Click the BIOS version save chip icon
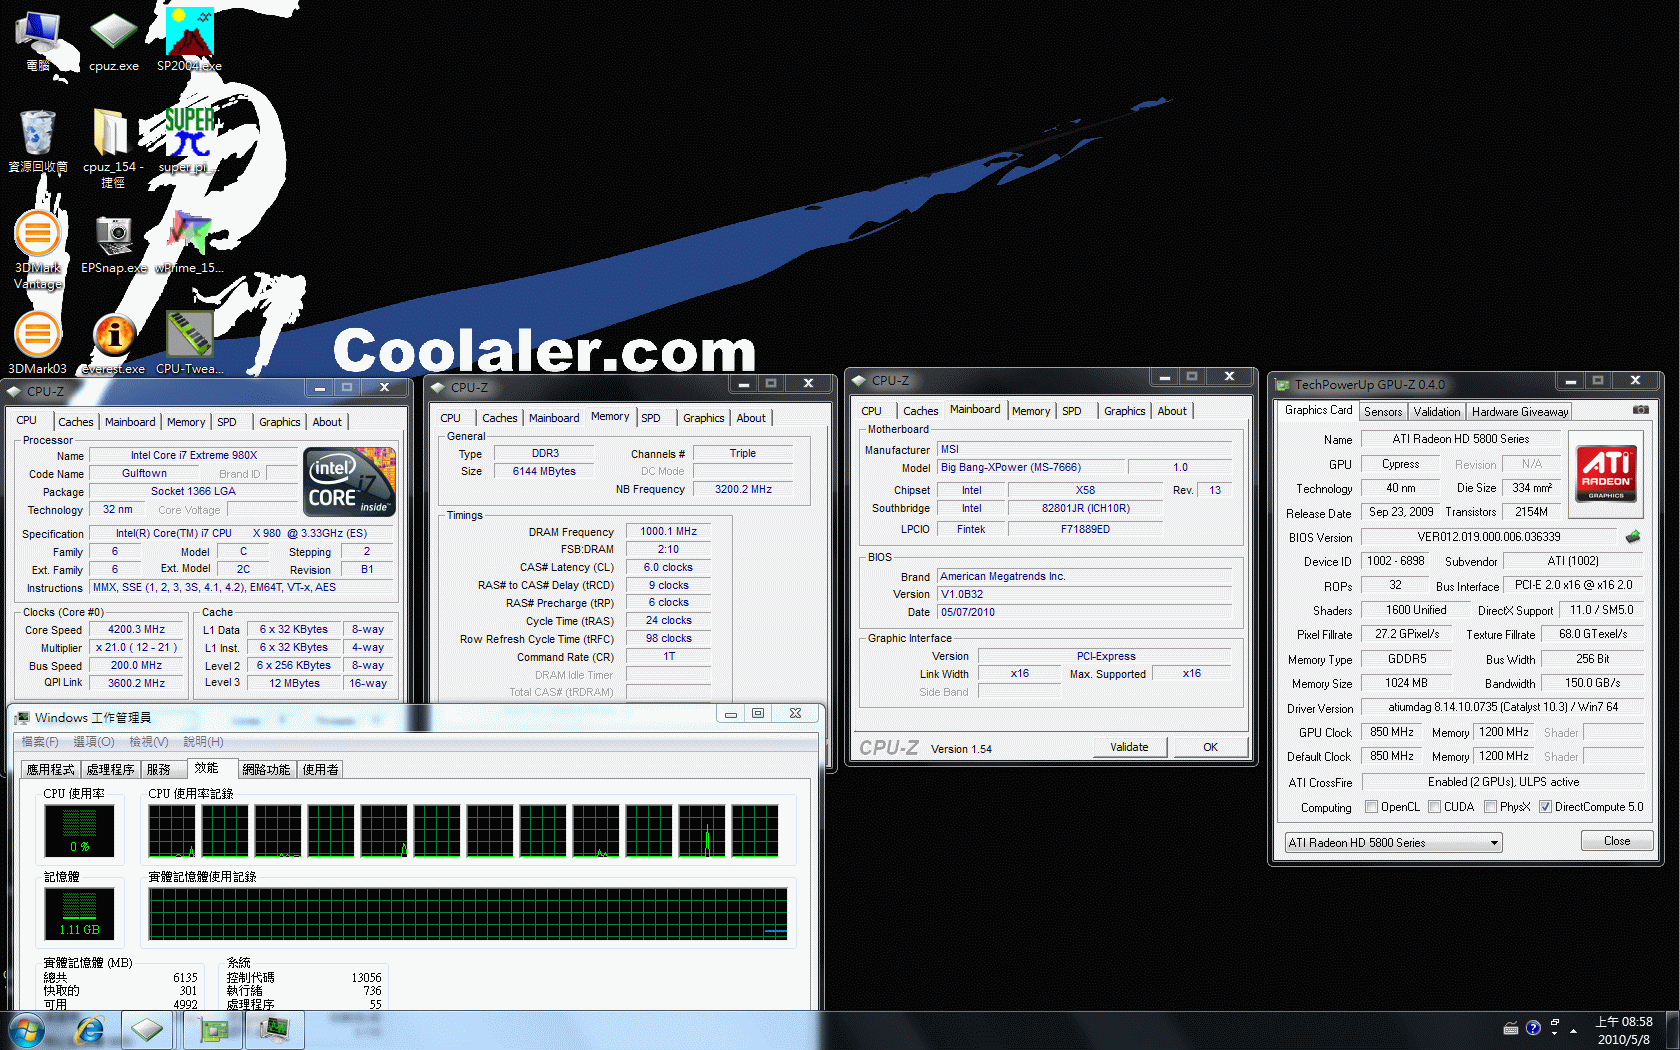Screen dimensions: 1680x1050 tap(1633, 537)
